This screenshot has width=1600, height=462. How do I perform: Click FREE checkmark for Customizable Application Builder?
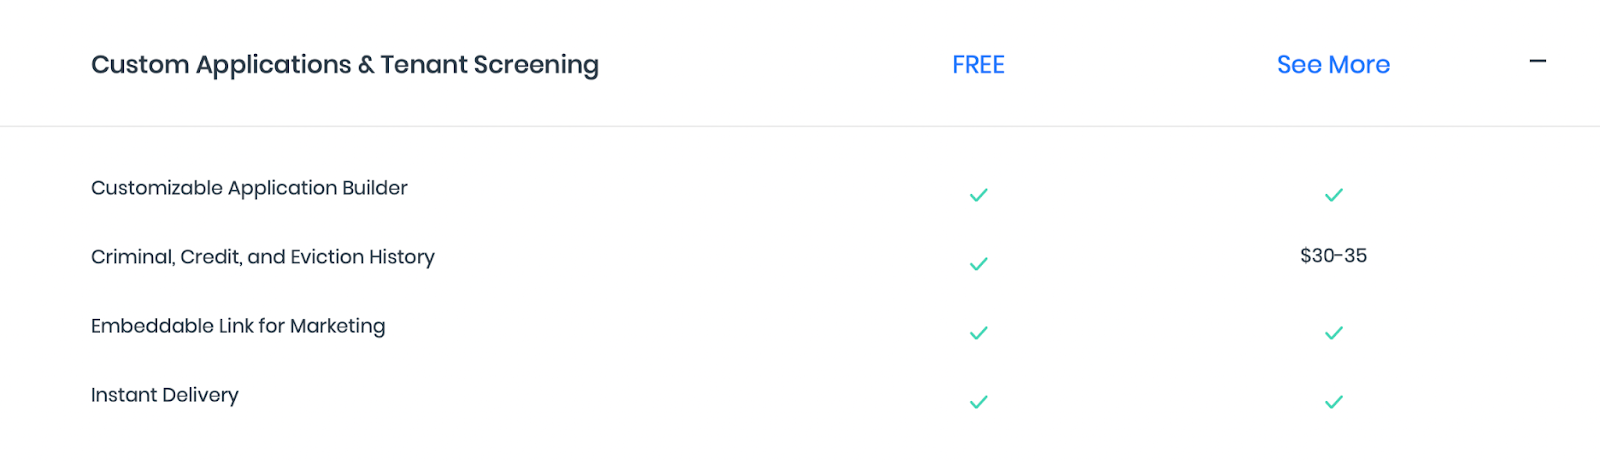(x=979, y=195)
